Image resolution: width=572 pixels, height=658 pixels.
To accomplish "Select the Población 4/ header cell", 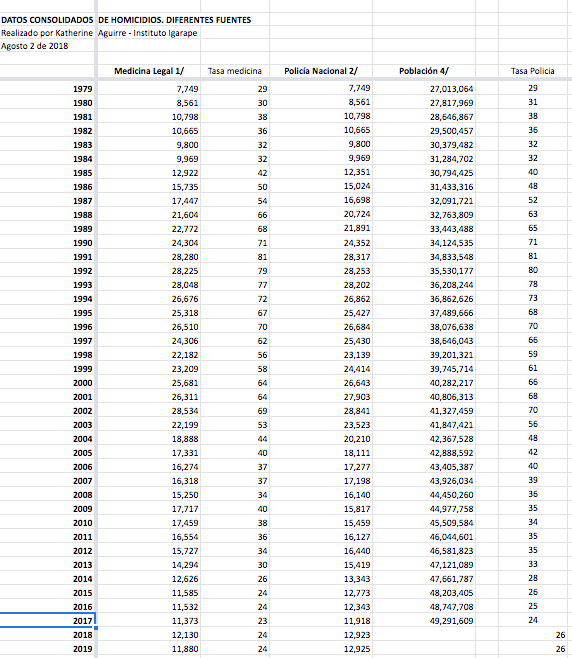I will coord(424,71).
